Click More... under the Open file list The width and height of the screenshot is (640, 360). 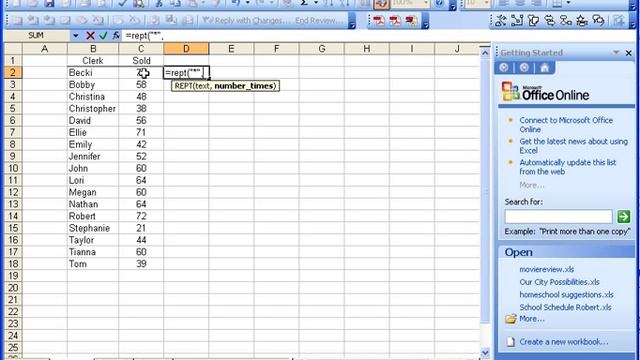pyautogui.click(x=532, y=319)
